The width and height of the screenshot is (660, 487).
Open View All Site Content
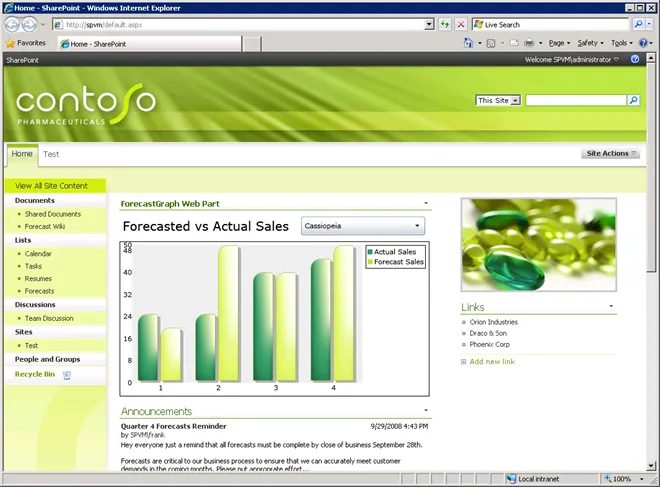pyautogui.click(x=52, y=186)
